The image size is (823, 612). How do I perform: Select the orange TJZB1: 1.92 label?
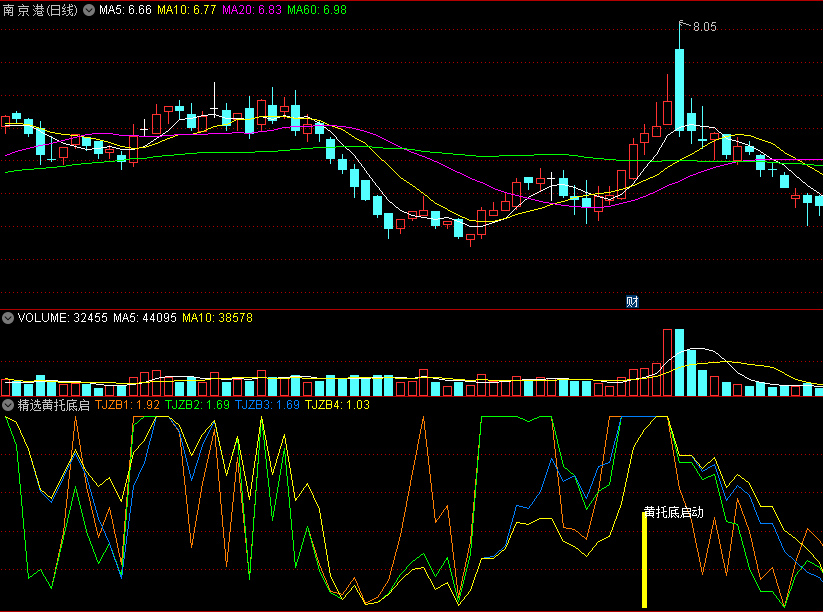pos(128,405)
